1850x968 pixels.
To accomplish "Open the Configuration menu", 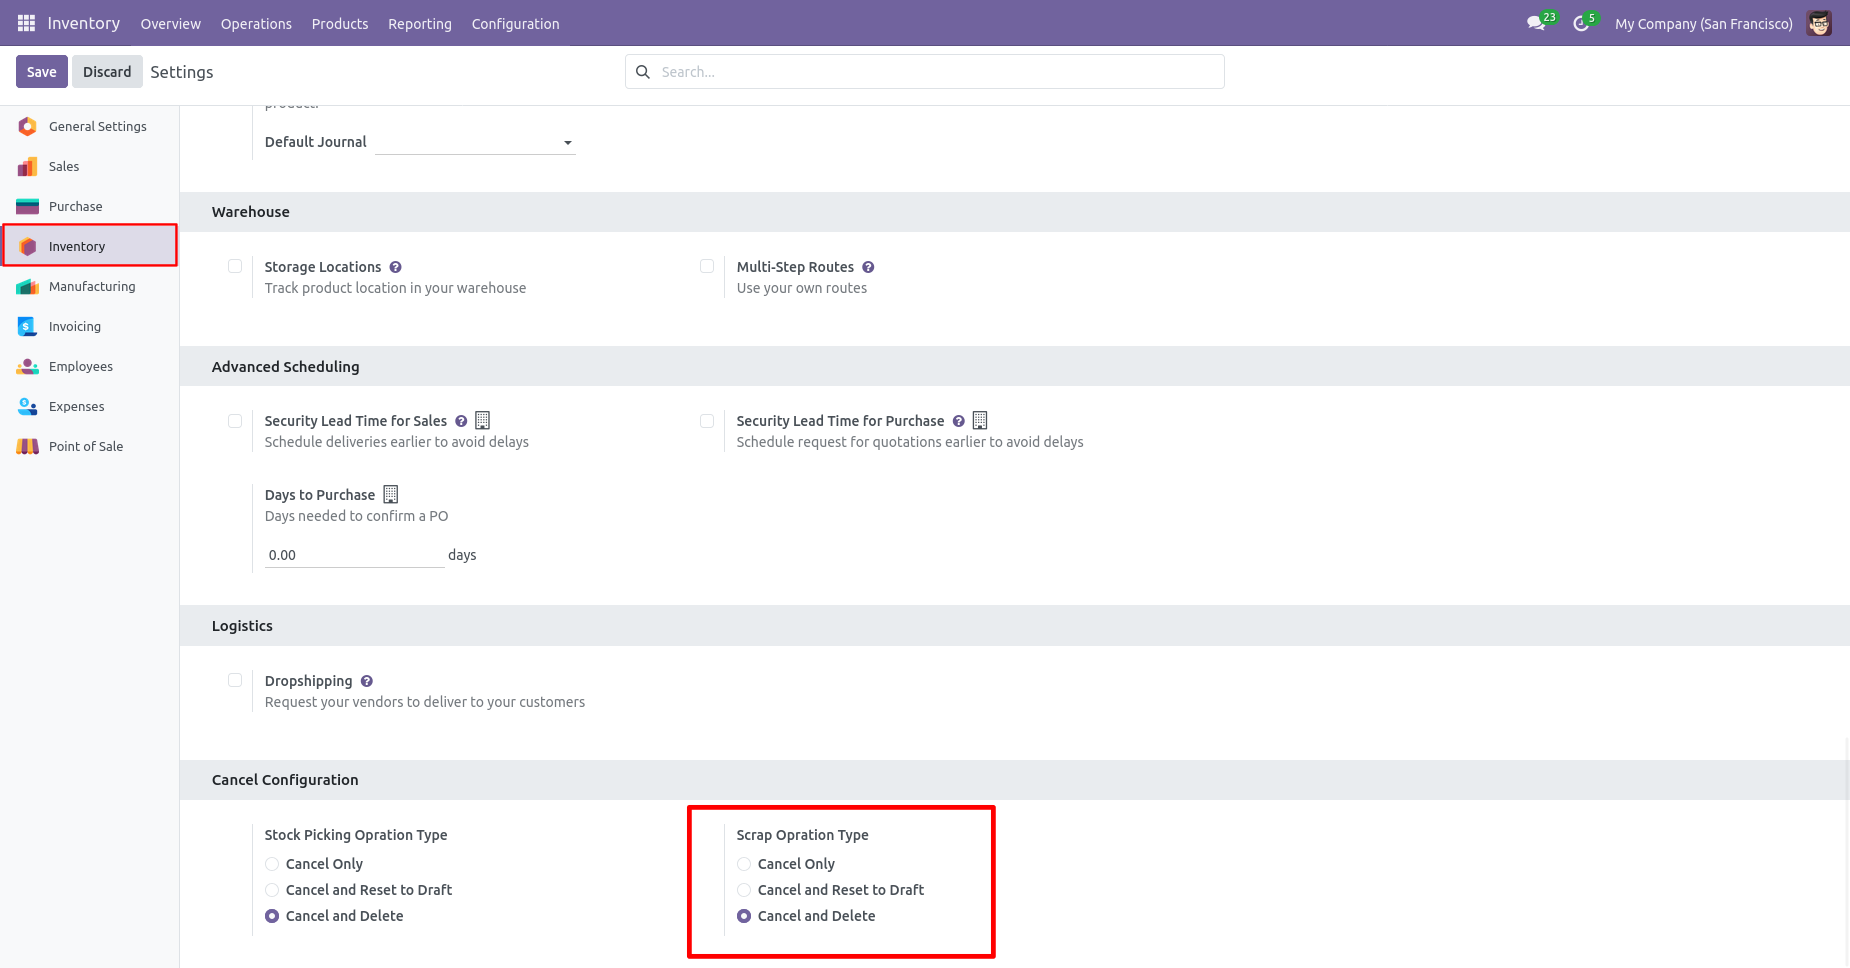I will pos(515,23).
